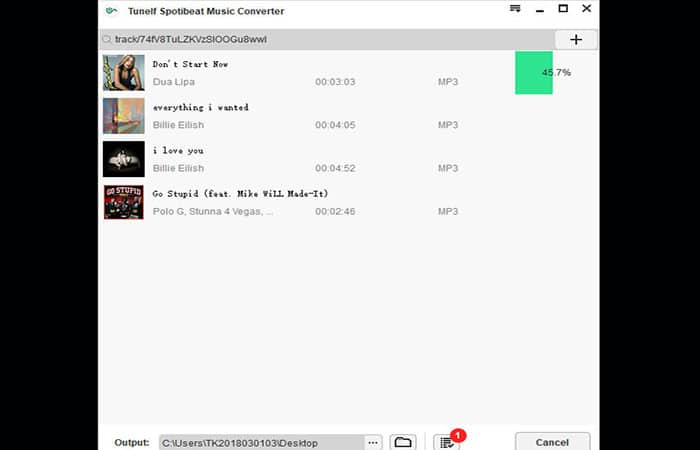Select the Don't Start Now album thumbnail
Image resolution: width=700 pixels, height=450 pixels.
pos(124,73)
